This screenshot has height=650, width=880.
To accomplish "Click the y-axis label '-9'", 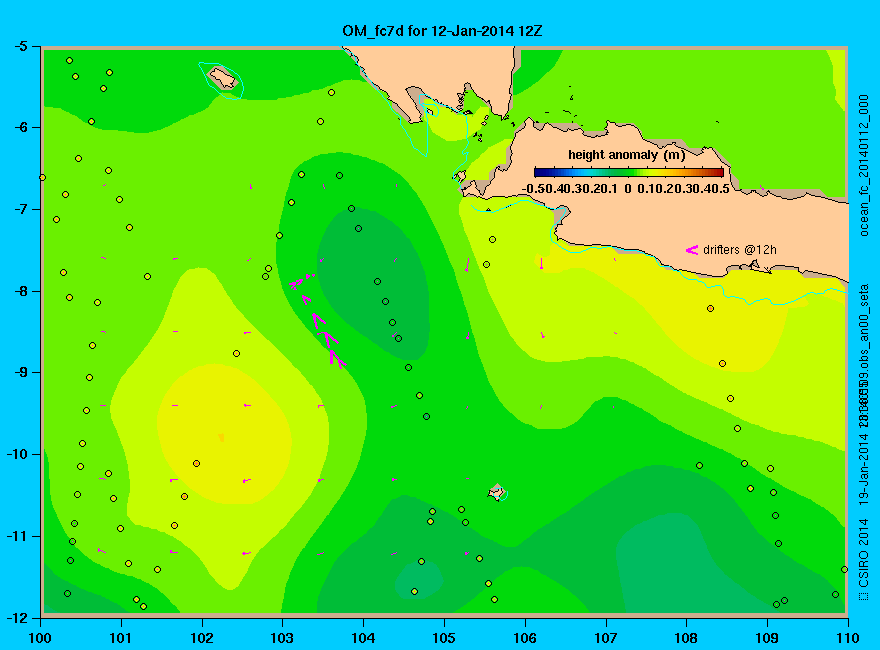I will 20,372.
